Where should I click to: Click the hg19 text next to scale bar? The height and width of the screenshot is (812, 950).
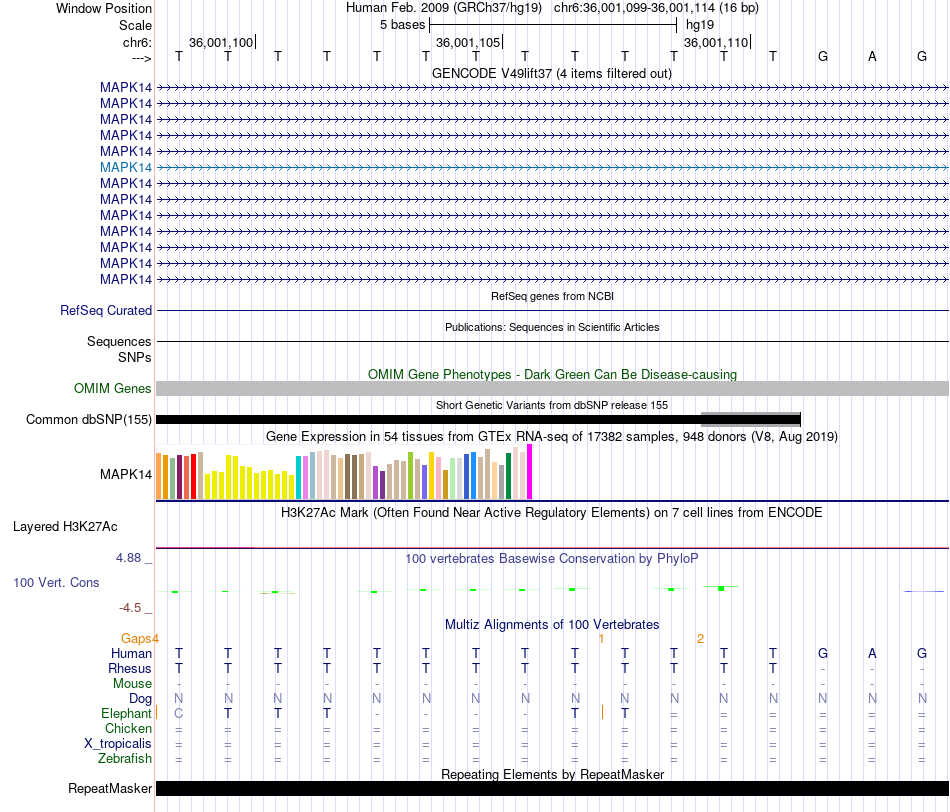(x=700, y=25)
